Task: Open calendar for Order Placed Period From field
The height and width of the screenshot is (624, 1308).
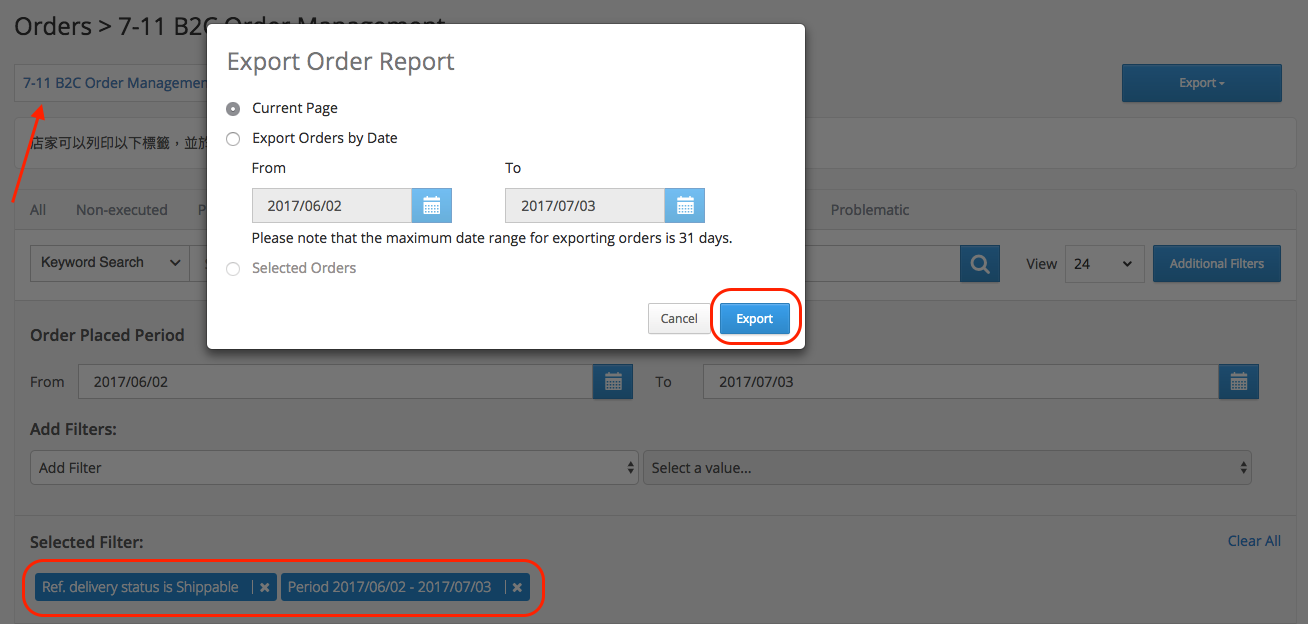Action: (612, 381)
